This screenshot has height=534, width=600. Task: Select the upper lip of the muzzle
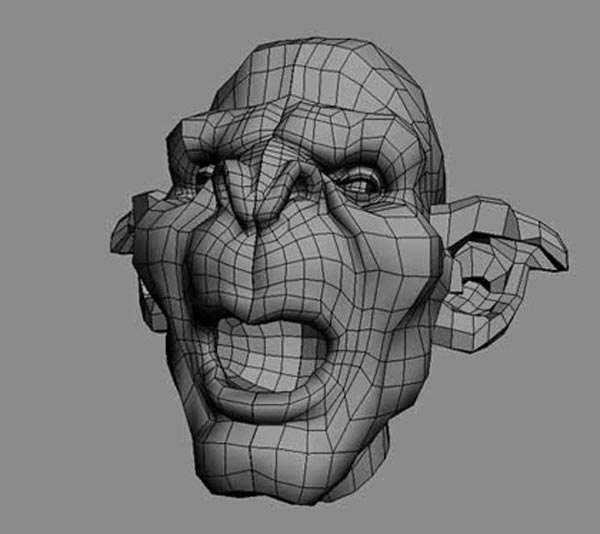[x=265, y=300]
